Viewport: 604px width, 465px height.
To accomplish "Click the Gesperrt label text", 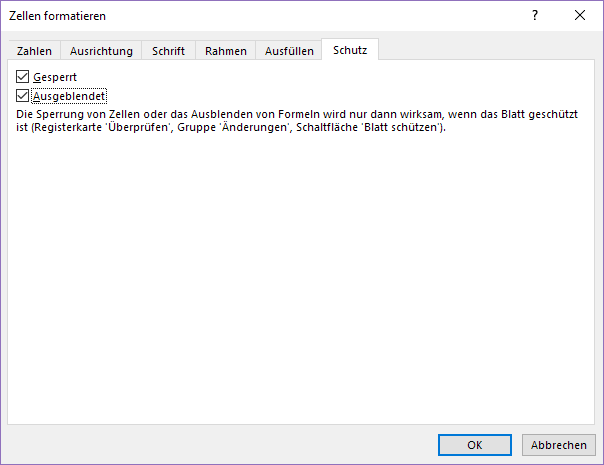I will point(55,77).
